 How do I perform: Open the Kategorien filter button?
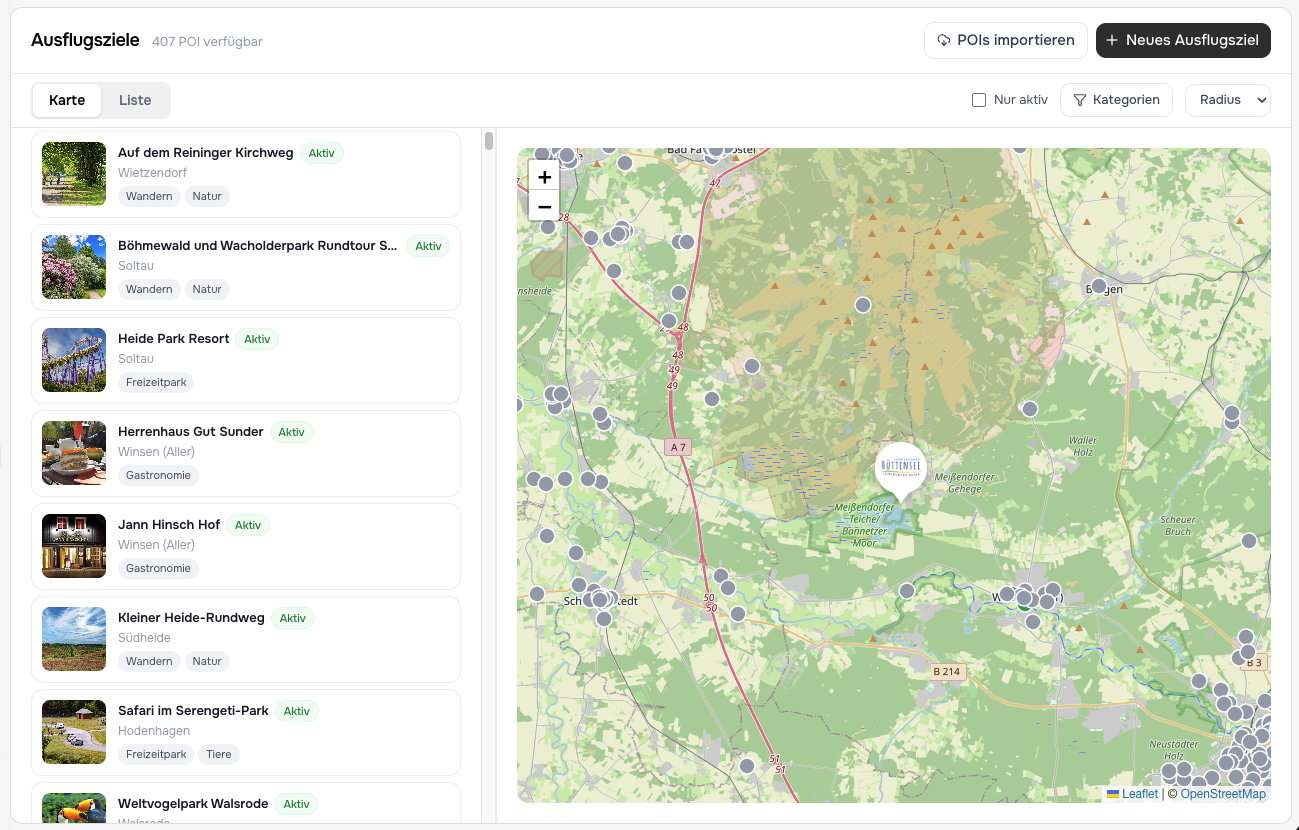coord(1116,100)
